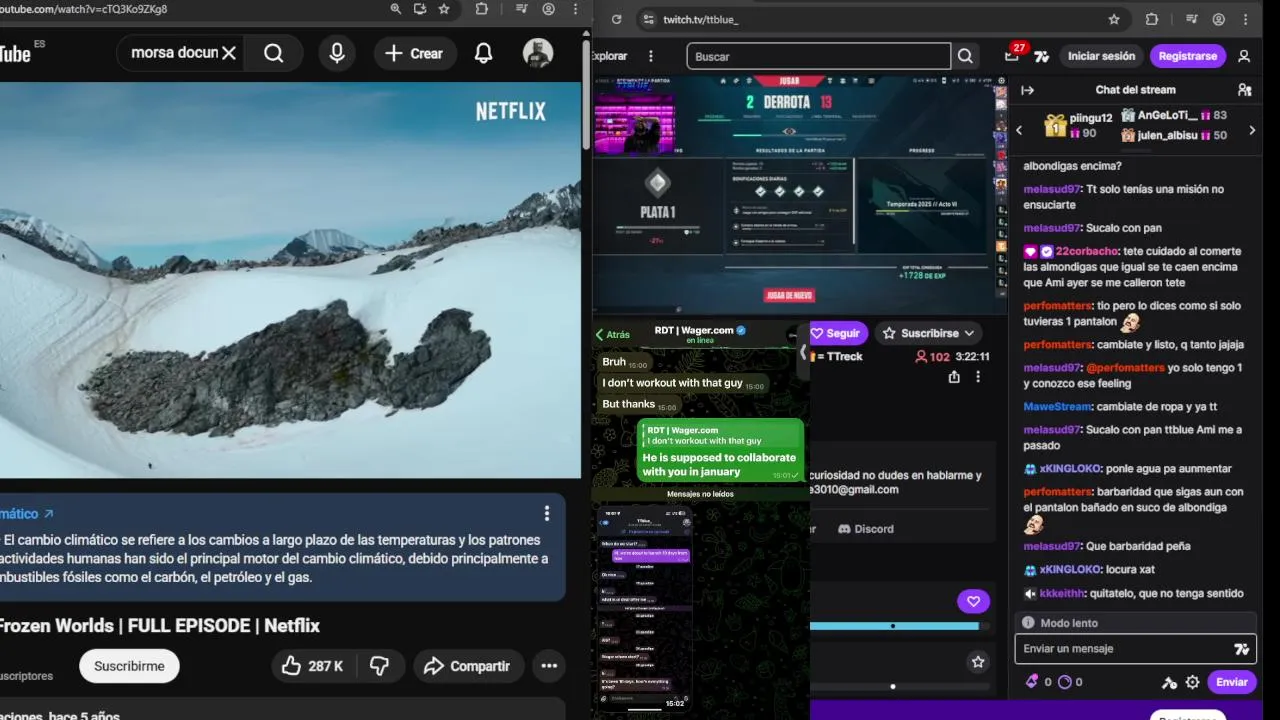The width and height of the screenshot is (1280, 720).
Task: Open extensions in the Twitch browser window
Action: [x=1151, y=19]
